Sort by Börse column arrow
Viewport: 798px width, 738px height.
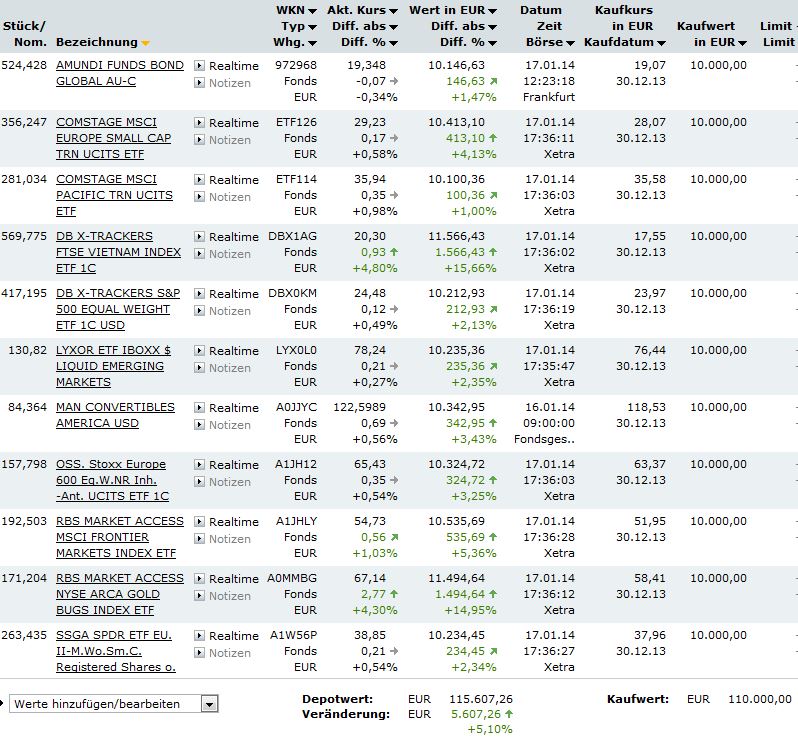tap(570, 44)
